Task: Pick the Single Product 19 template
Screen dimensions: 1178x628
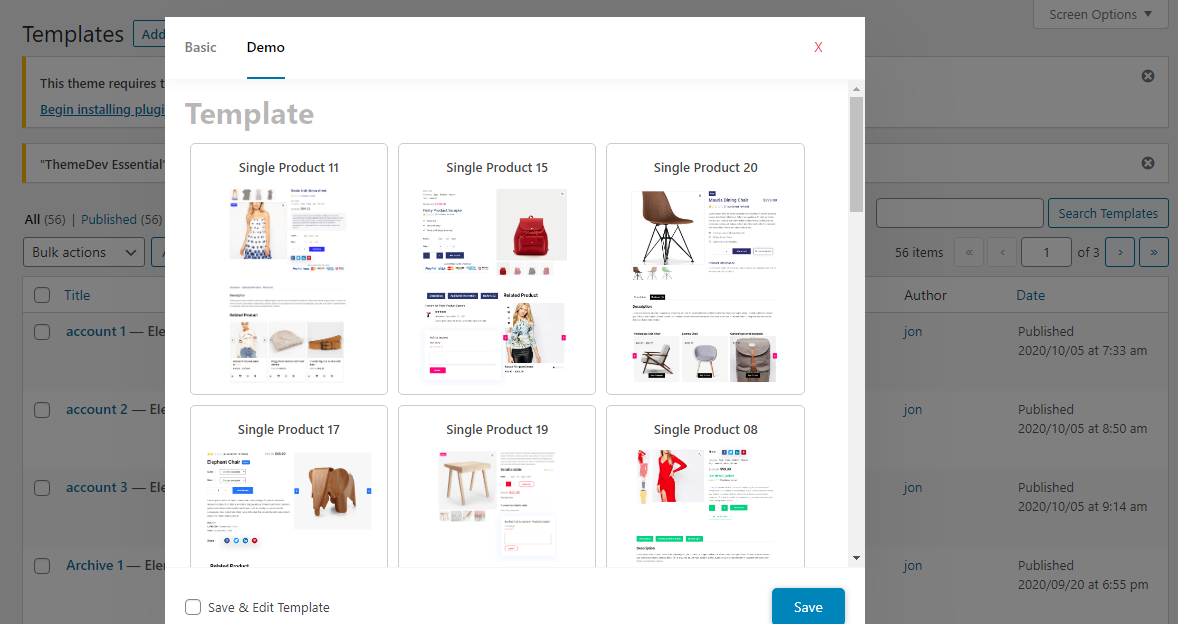Action: coord(497,486)
